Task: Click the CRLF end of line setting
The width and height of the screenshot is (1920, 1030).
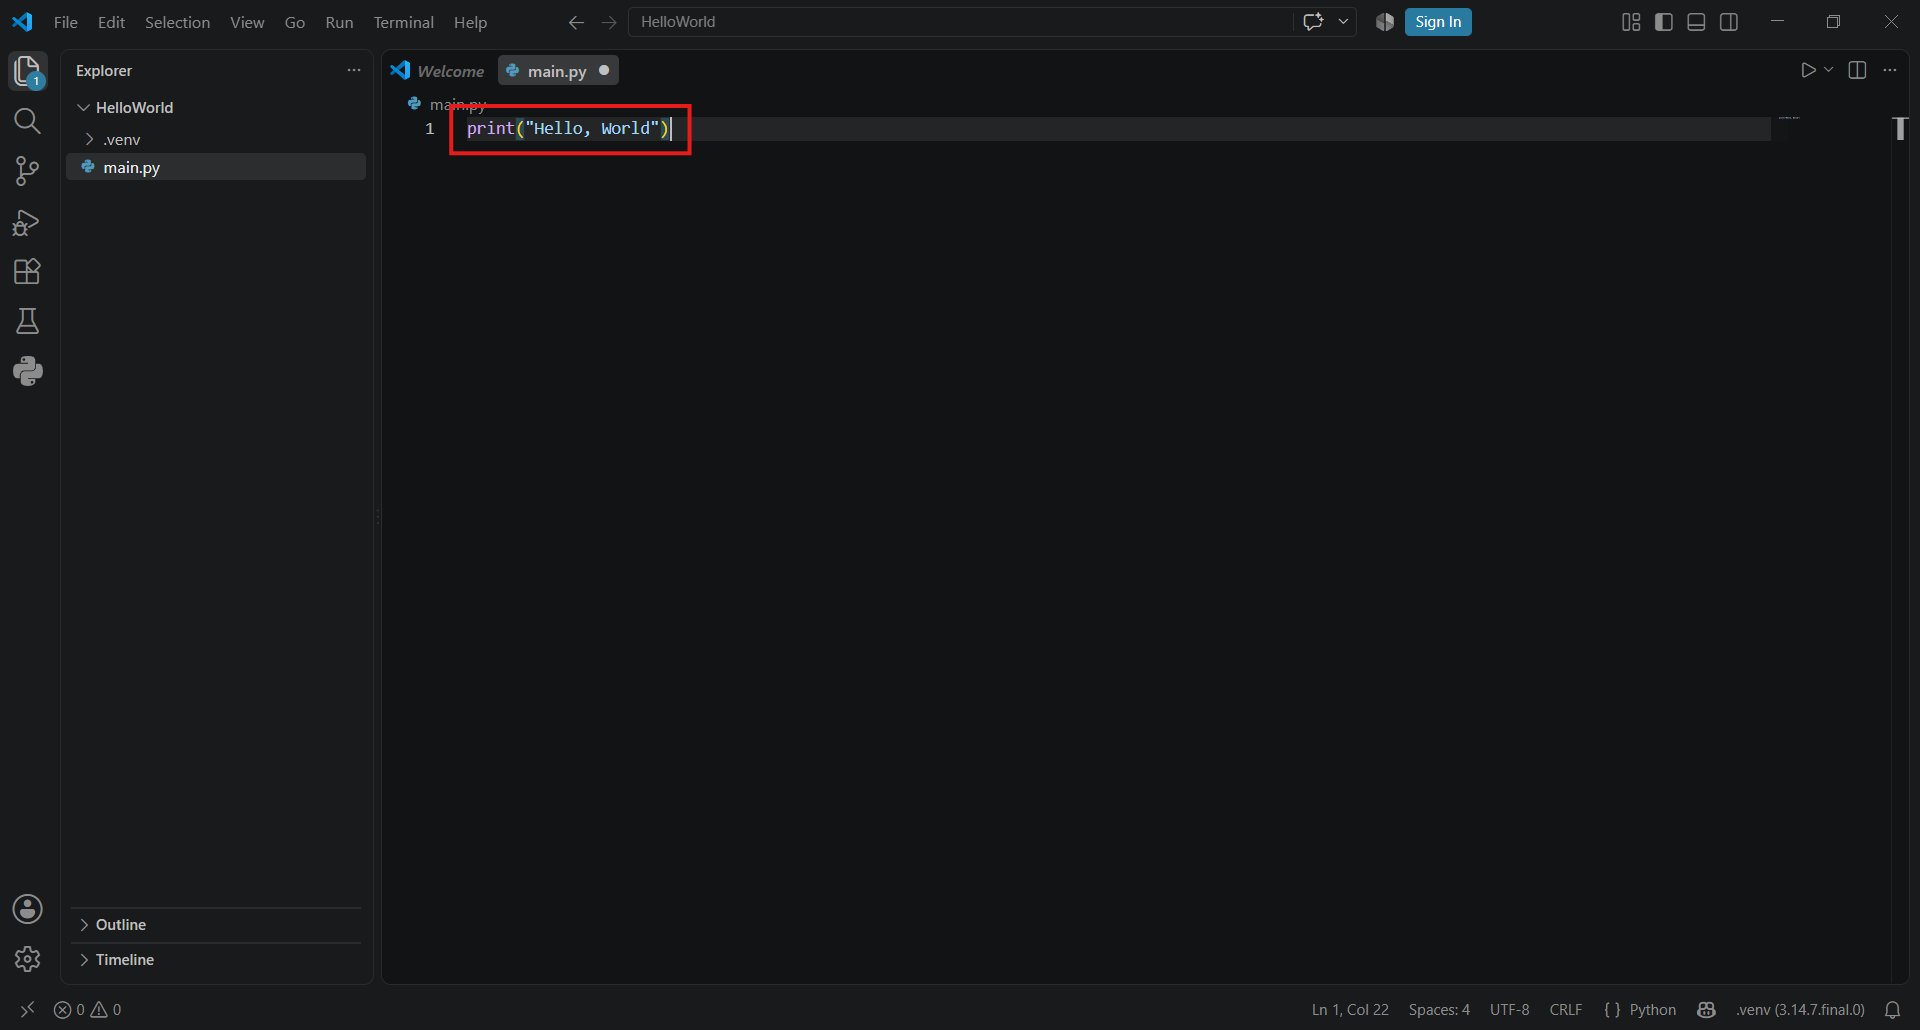Action: 1566,1010
